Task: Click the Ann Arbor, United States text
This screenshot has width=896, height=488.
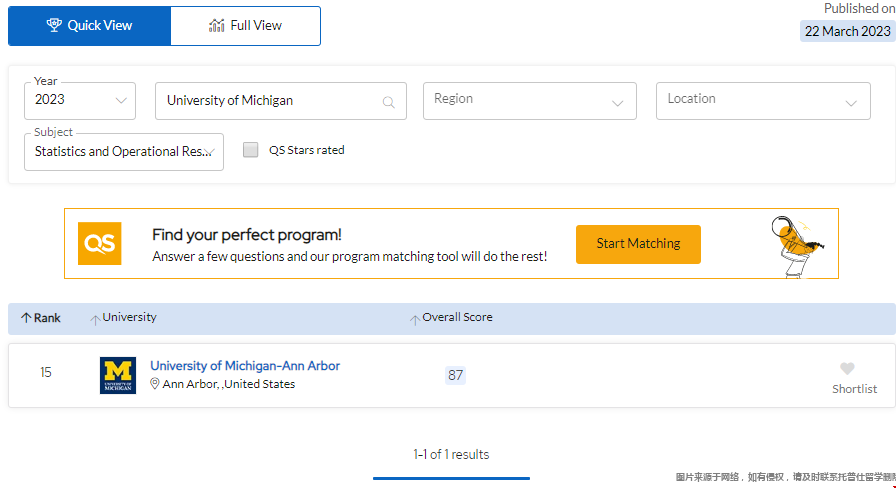Action: pos(229,384)
